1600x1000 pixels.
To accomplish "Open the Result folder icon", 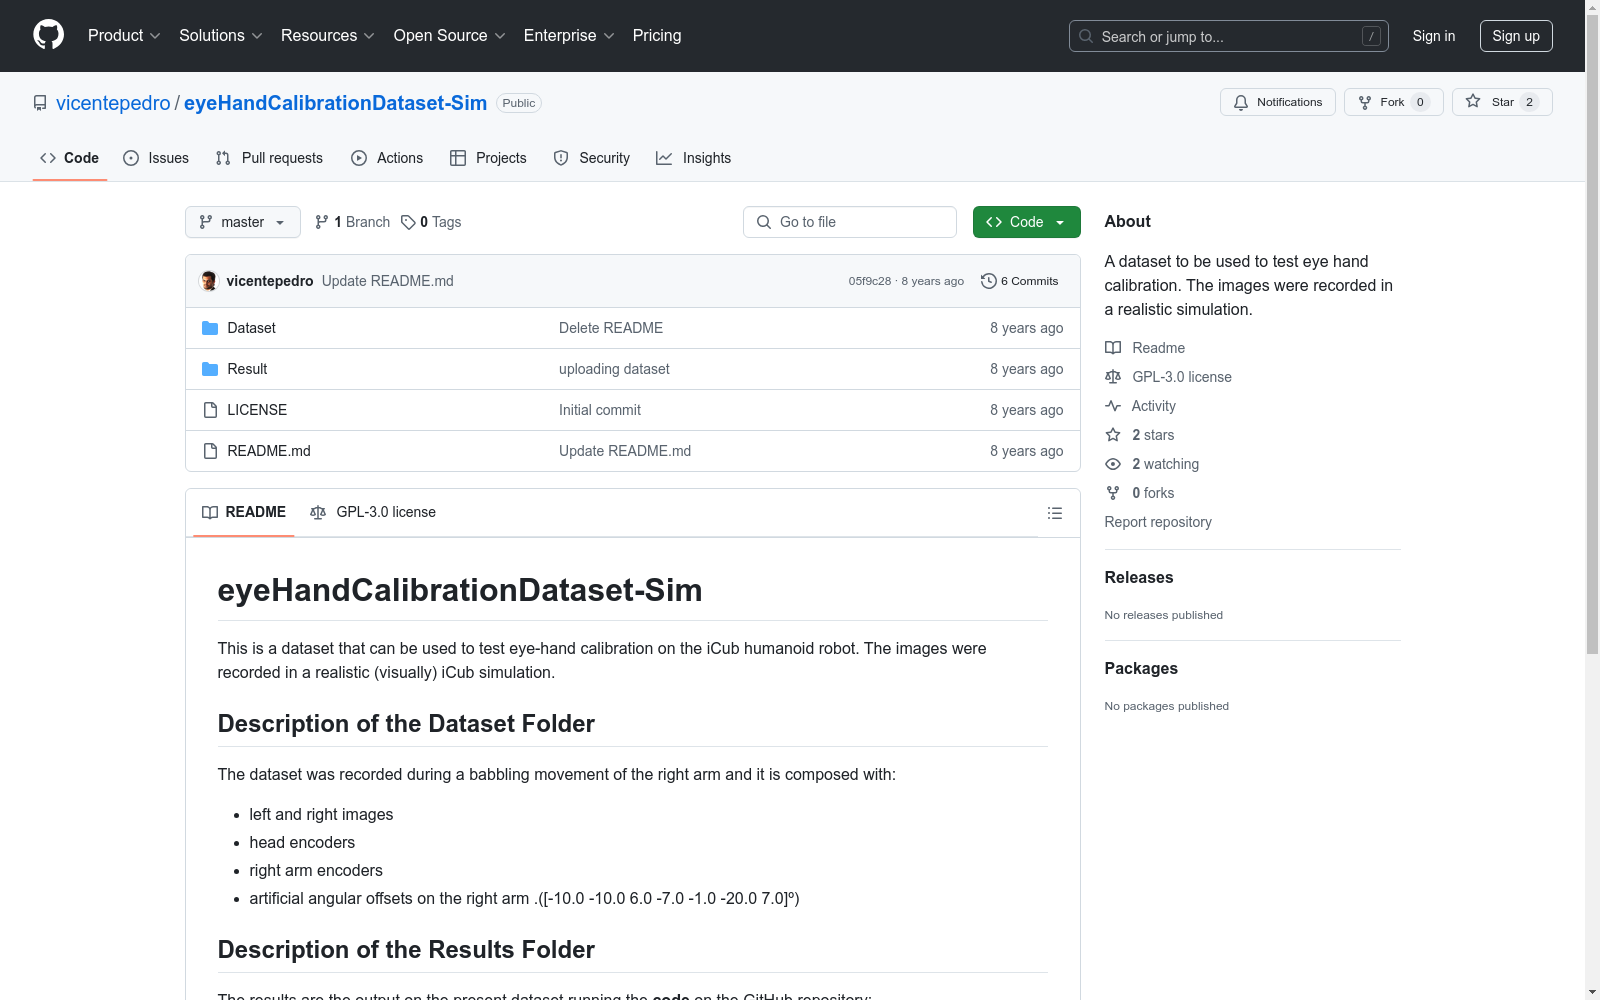I will point(210,369).
